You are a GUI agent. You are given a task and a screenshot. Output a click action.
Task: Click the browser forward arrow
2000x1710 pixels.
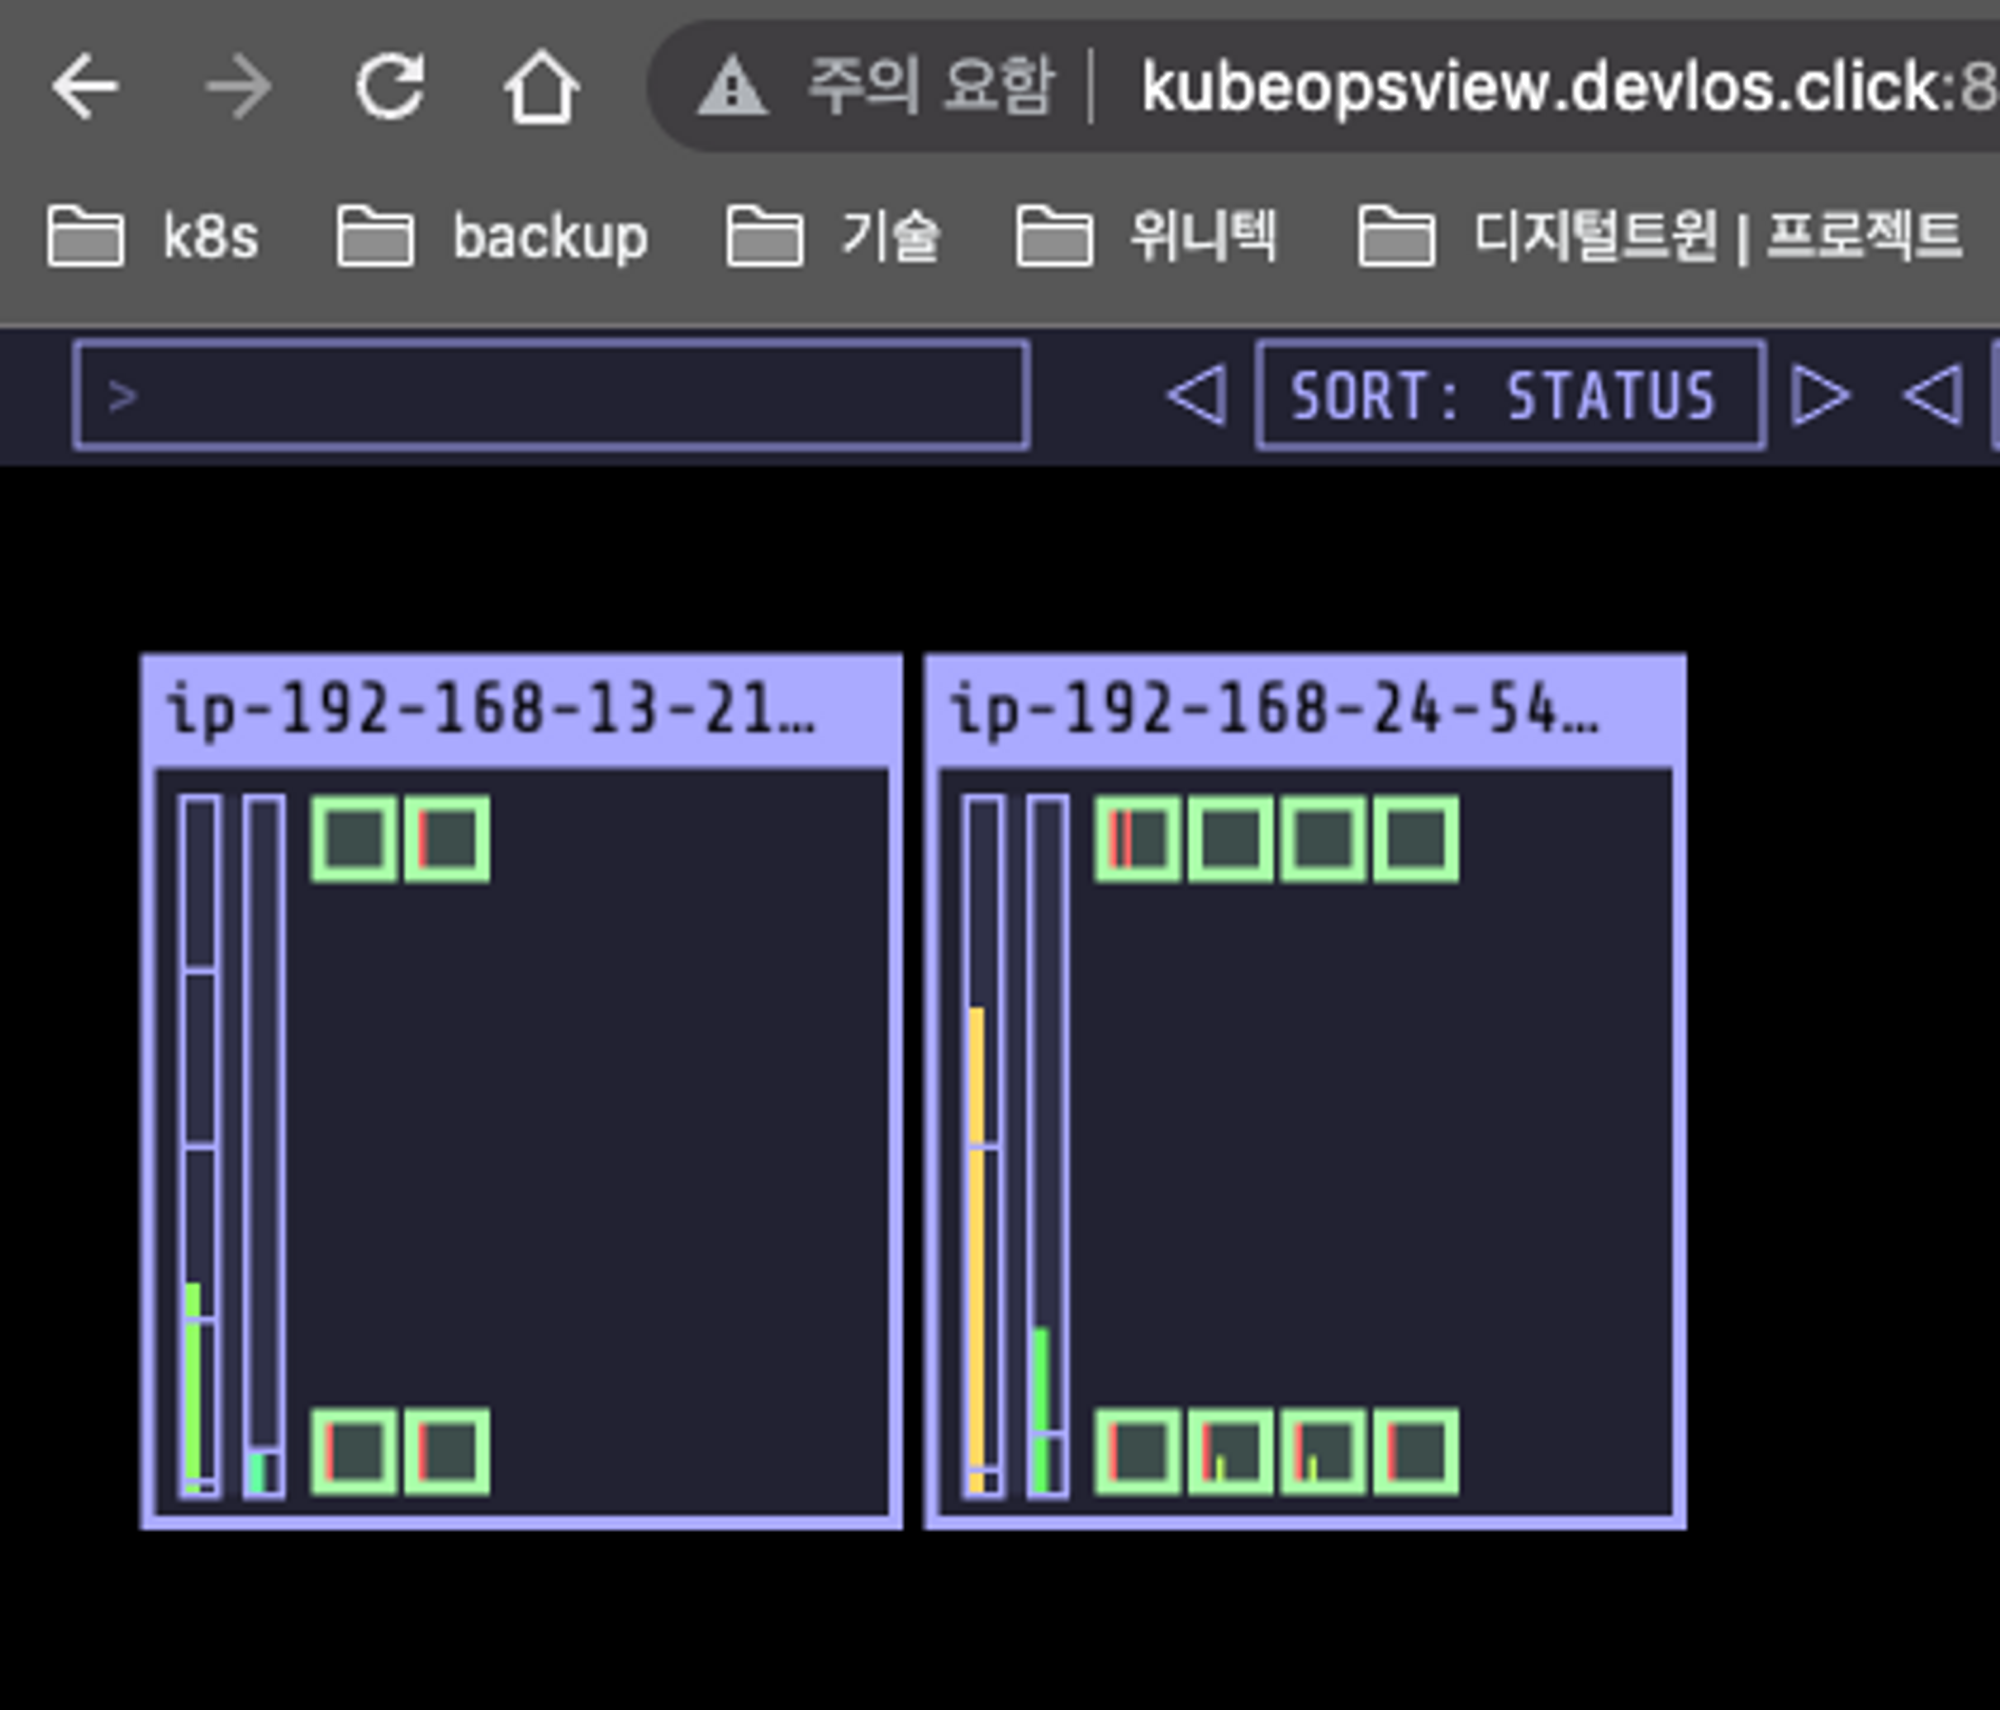238,87
